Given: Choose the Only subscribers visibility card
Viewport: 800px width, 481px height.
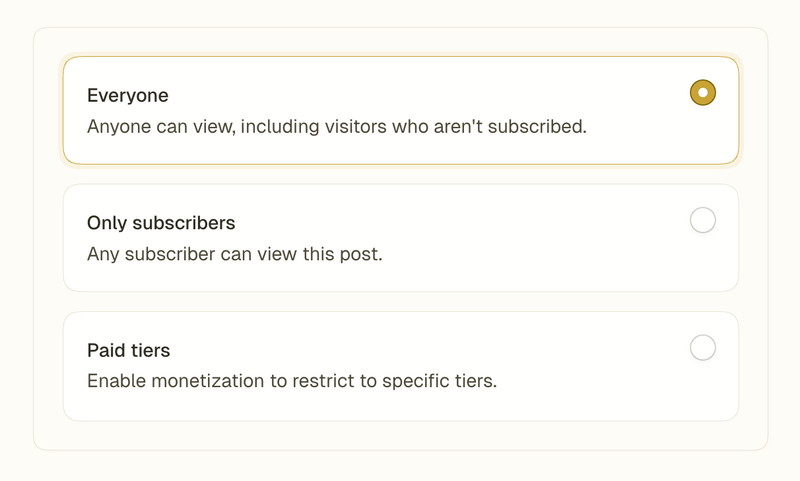Looking at the screenshot, I should [x=400, y=238].
